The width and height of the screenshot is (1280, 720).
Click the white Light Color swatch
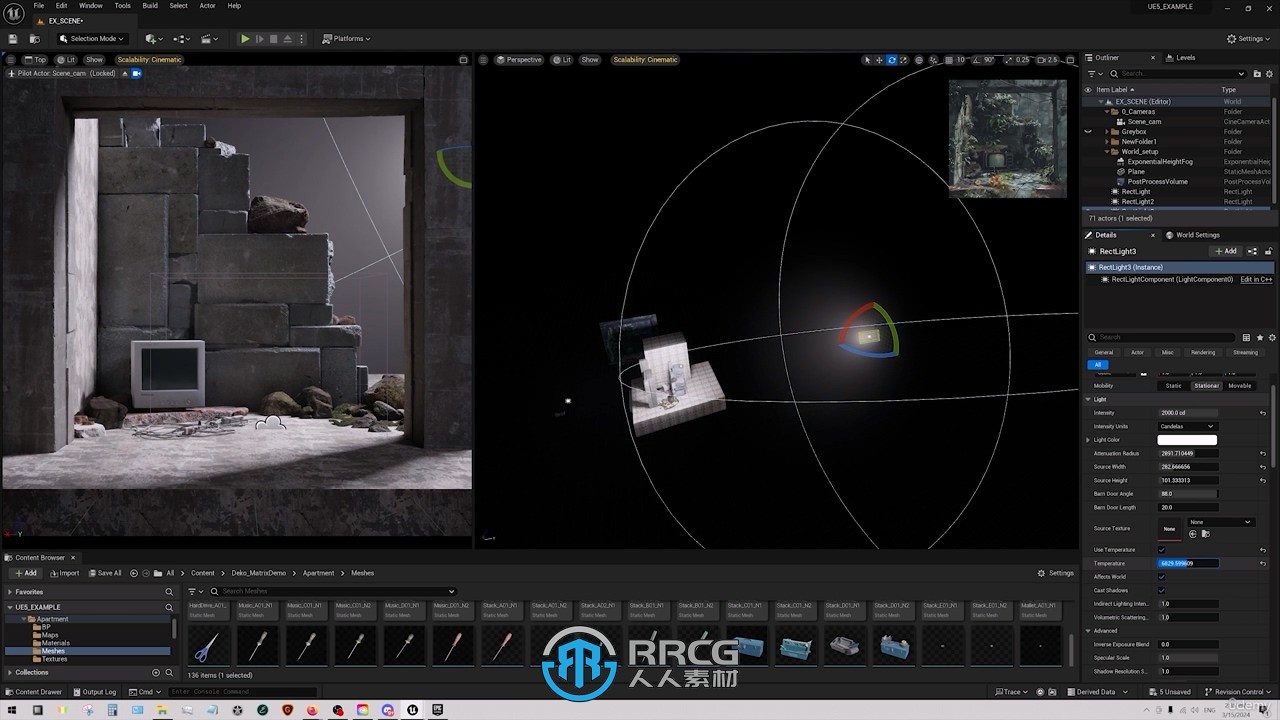[x=1187, y=440]
